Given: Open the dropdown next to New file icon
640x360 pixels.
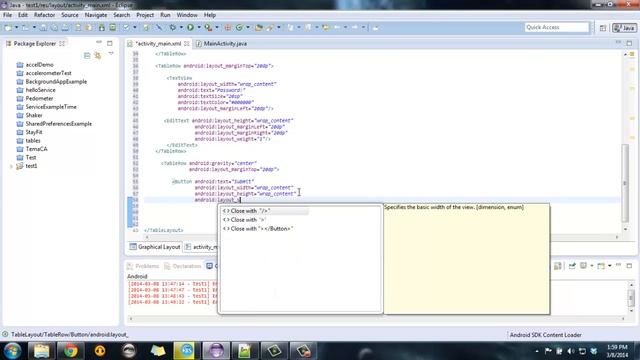Looking at the screenshot, I should coord(16,27).
